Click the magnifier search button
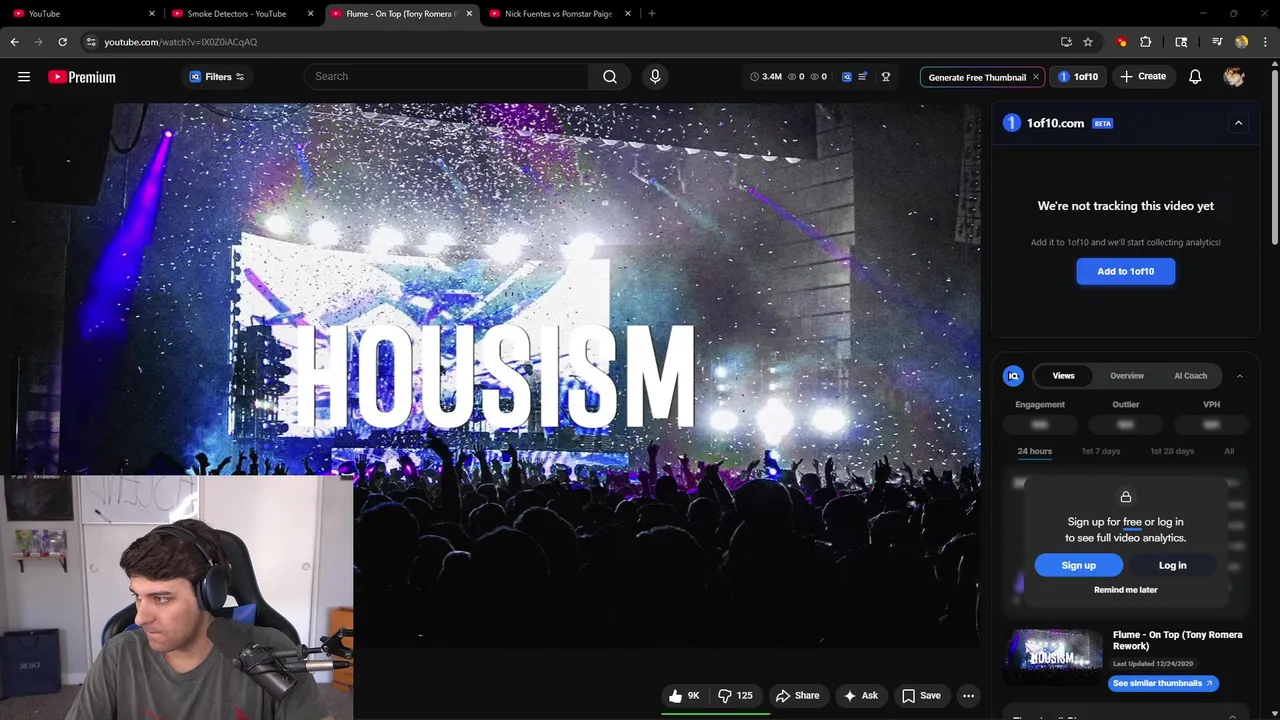1280x720 pixels. pos(610,77)
